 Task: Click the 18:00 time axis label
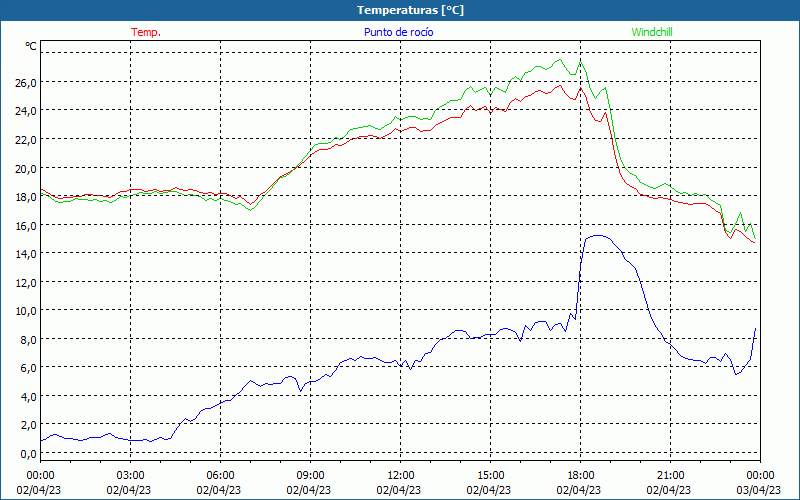pos(581,476)
